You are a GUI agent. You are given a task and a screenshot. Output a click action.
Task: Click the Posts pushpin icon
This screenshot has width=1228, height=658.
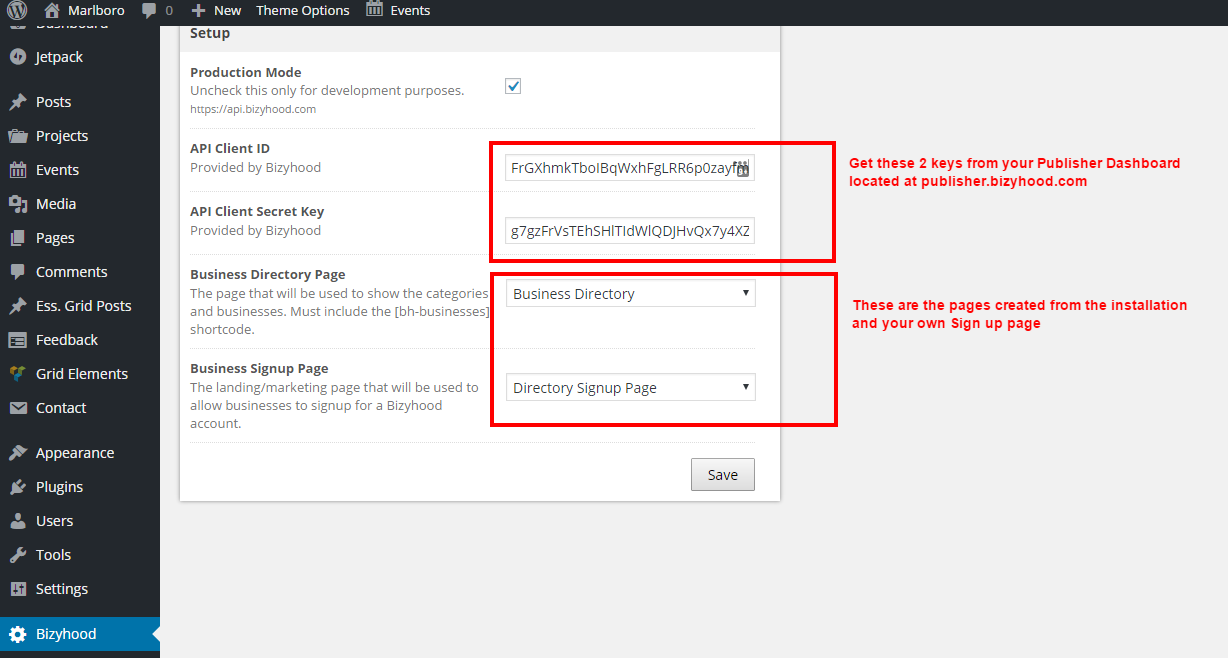[17, 102]
